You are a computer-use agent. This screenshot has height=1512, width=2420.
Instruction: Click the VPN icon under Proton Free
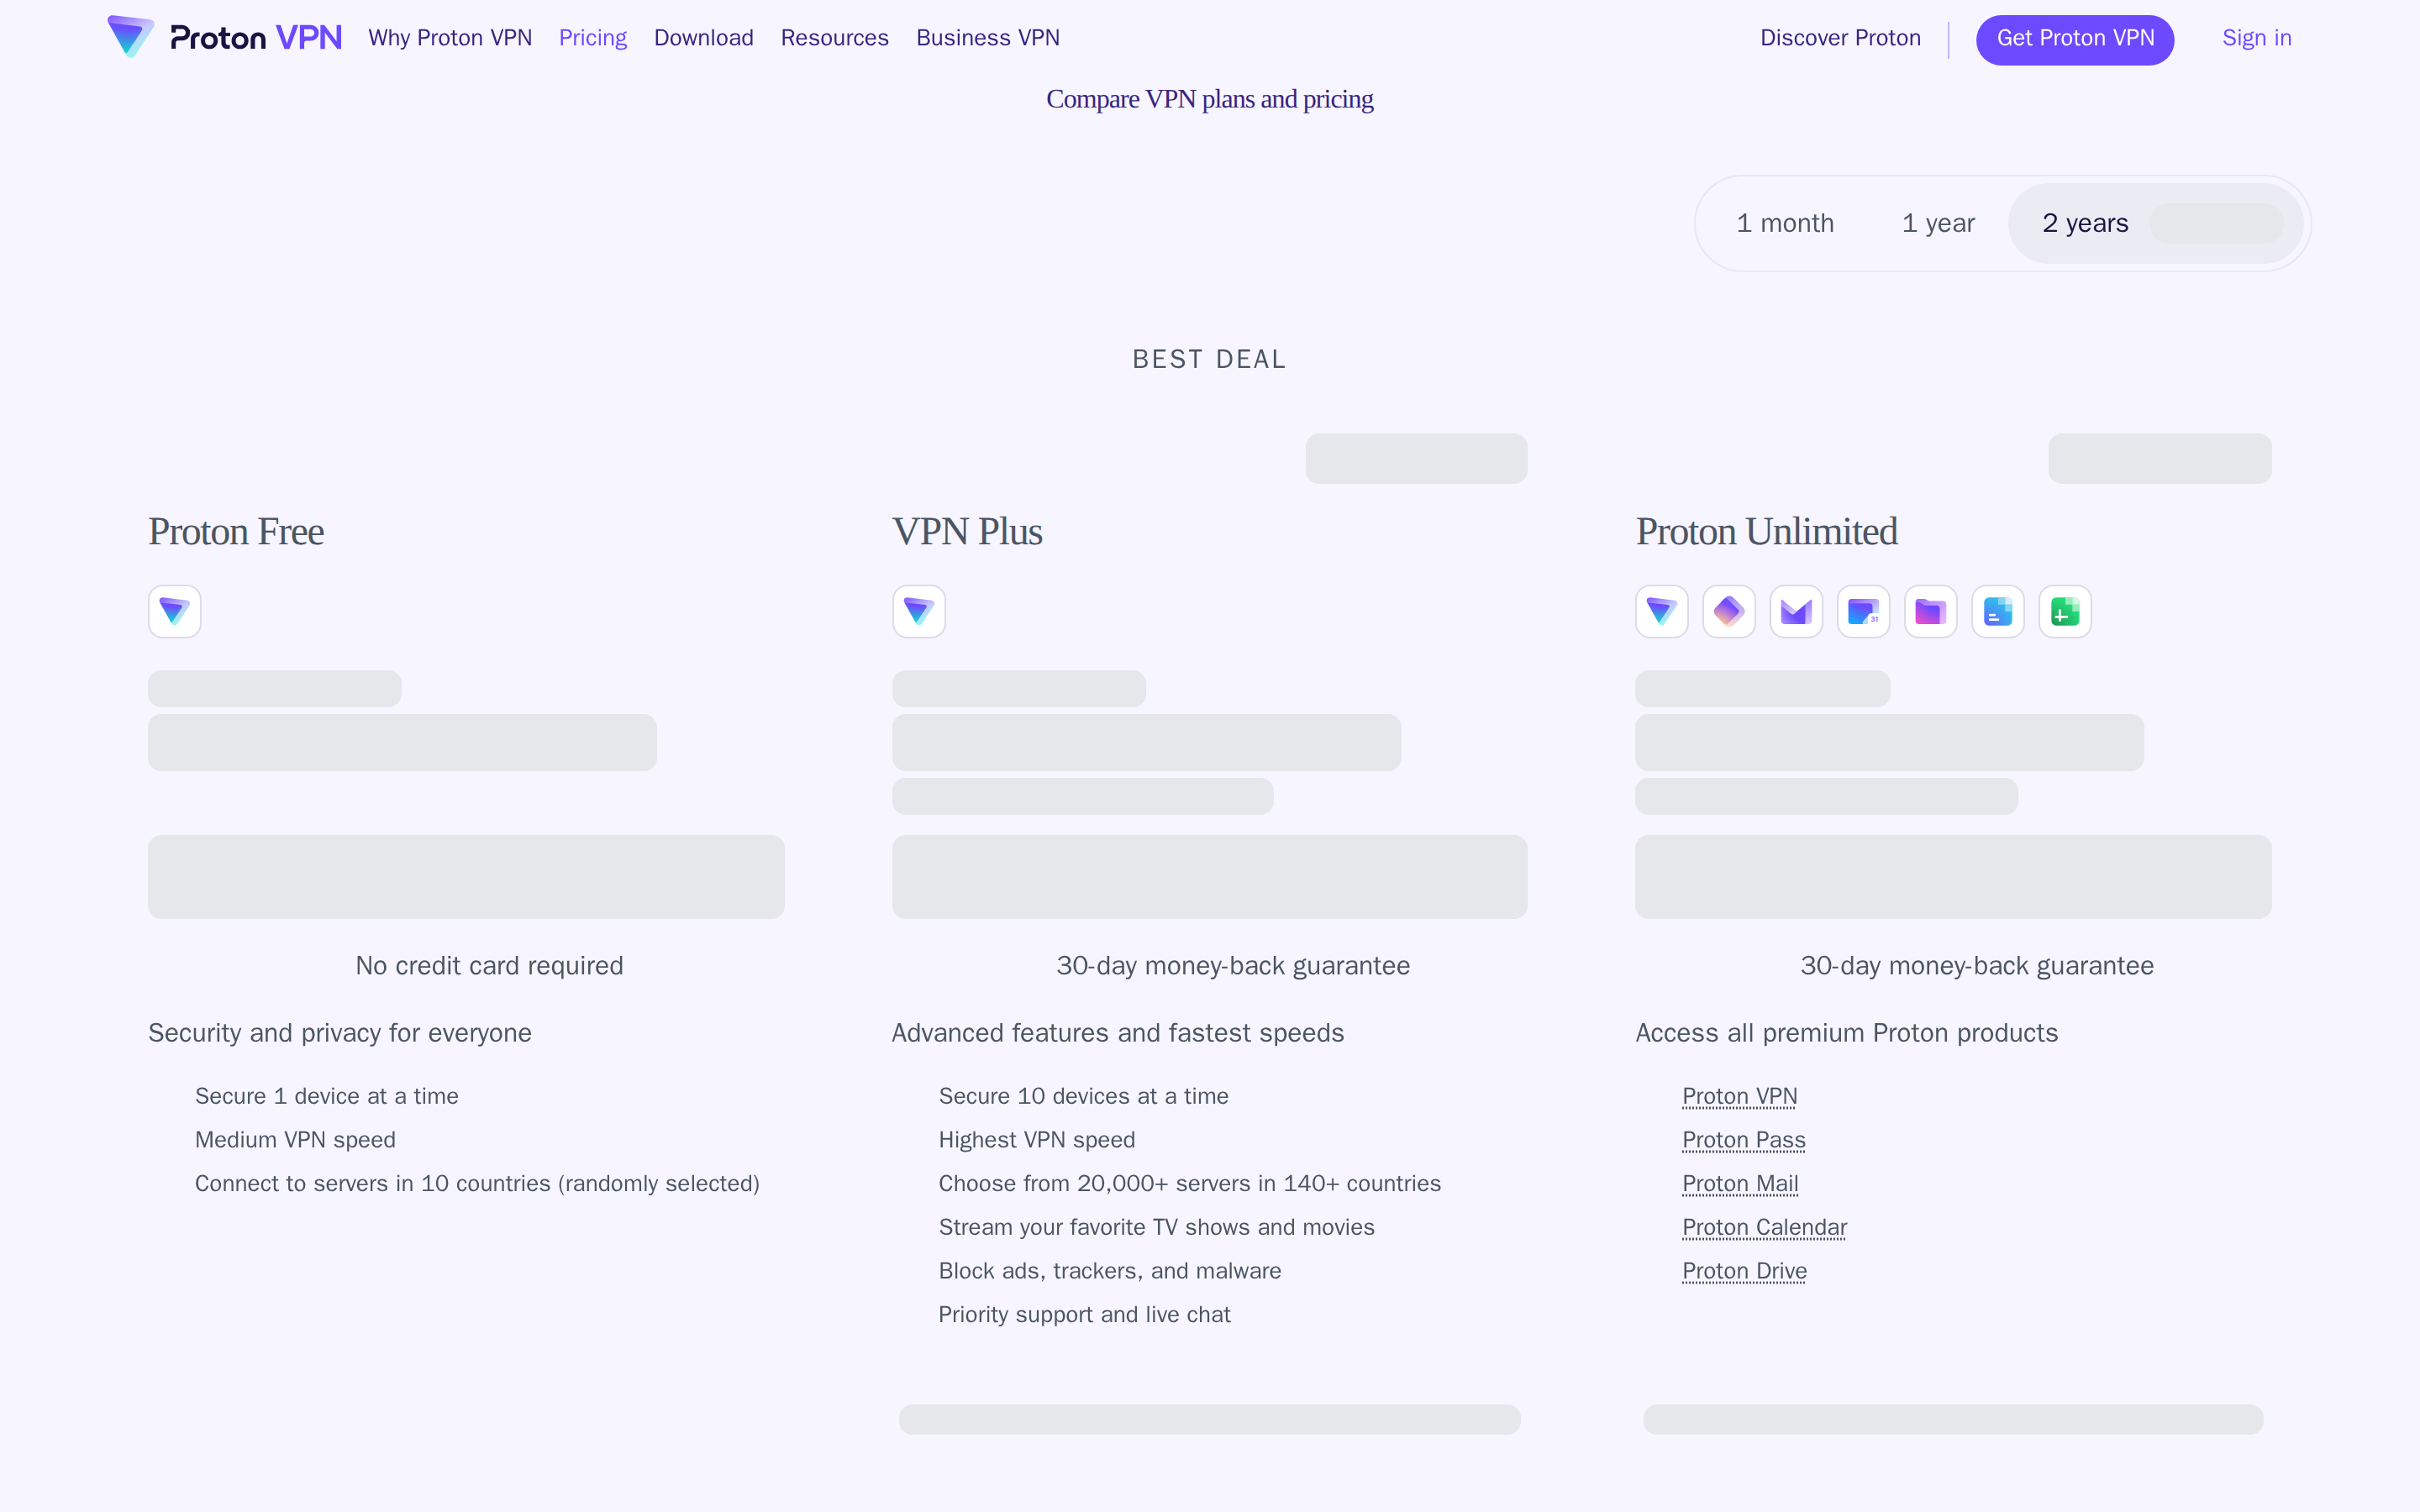tap(175, 611)
